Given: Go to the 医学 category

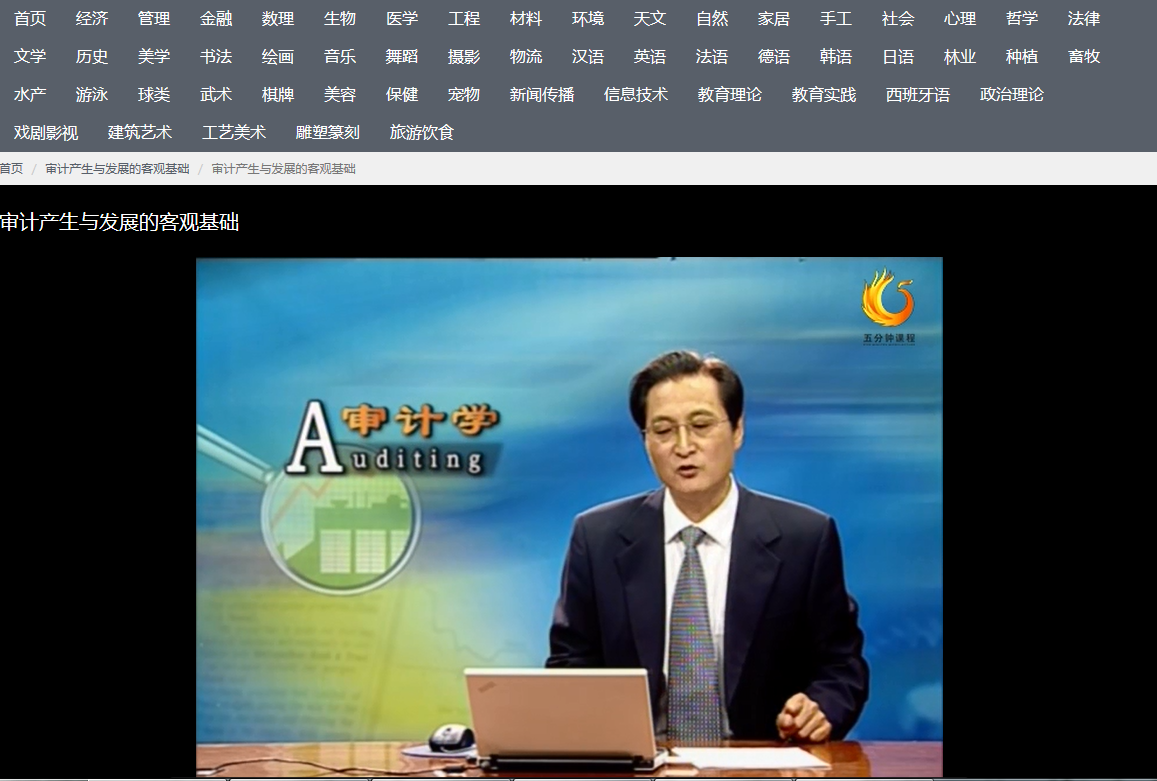Looking at the screenshot, I should (402, 19).
